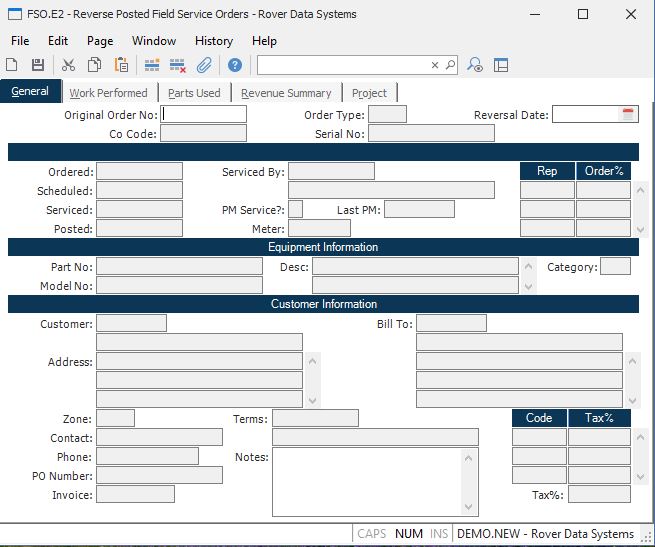Screen dimensions: 655x547
Task: Click the Save floppy disk icon
Action: click(37, 65)
